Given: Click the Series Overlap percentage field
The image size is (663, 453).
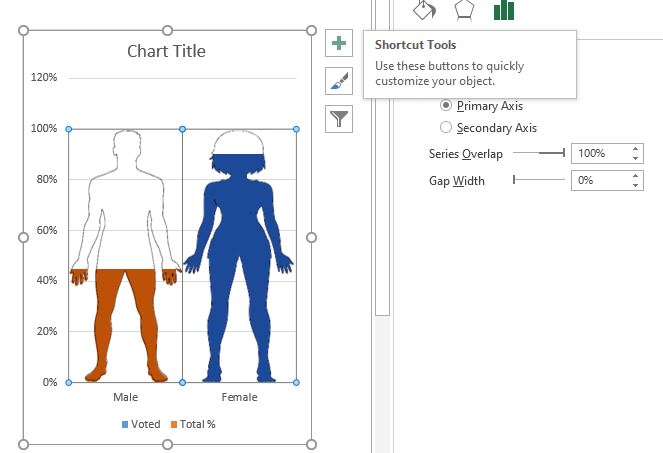Looking at the screenshot, I should point(600,153).
